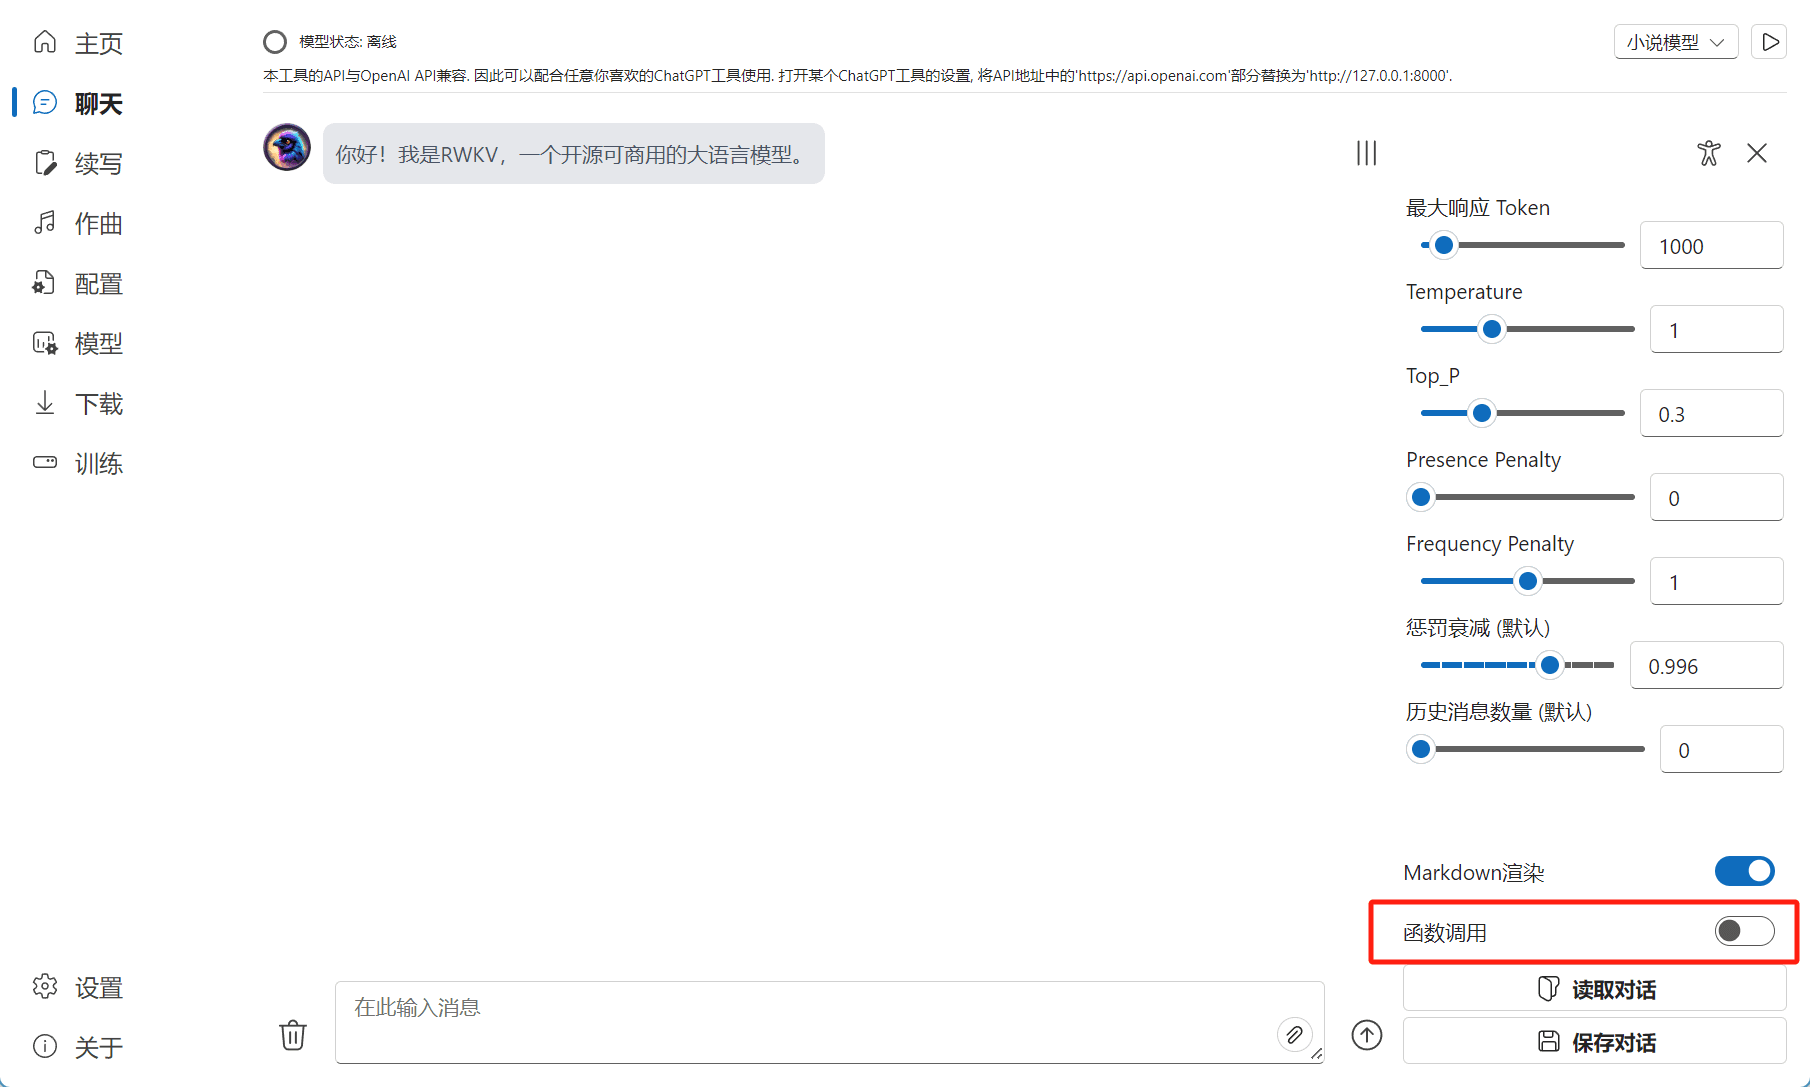Enable the 函数调用 toggle
Image resolution: width=1810 pixels, height=1087 pixels.
coord(1744,931)
